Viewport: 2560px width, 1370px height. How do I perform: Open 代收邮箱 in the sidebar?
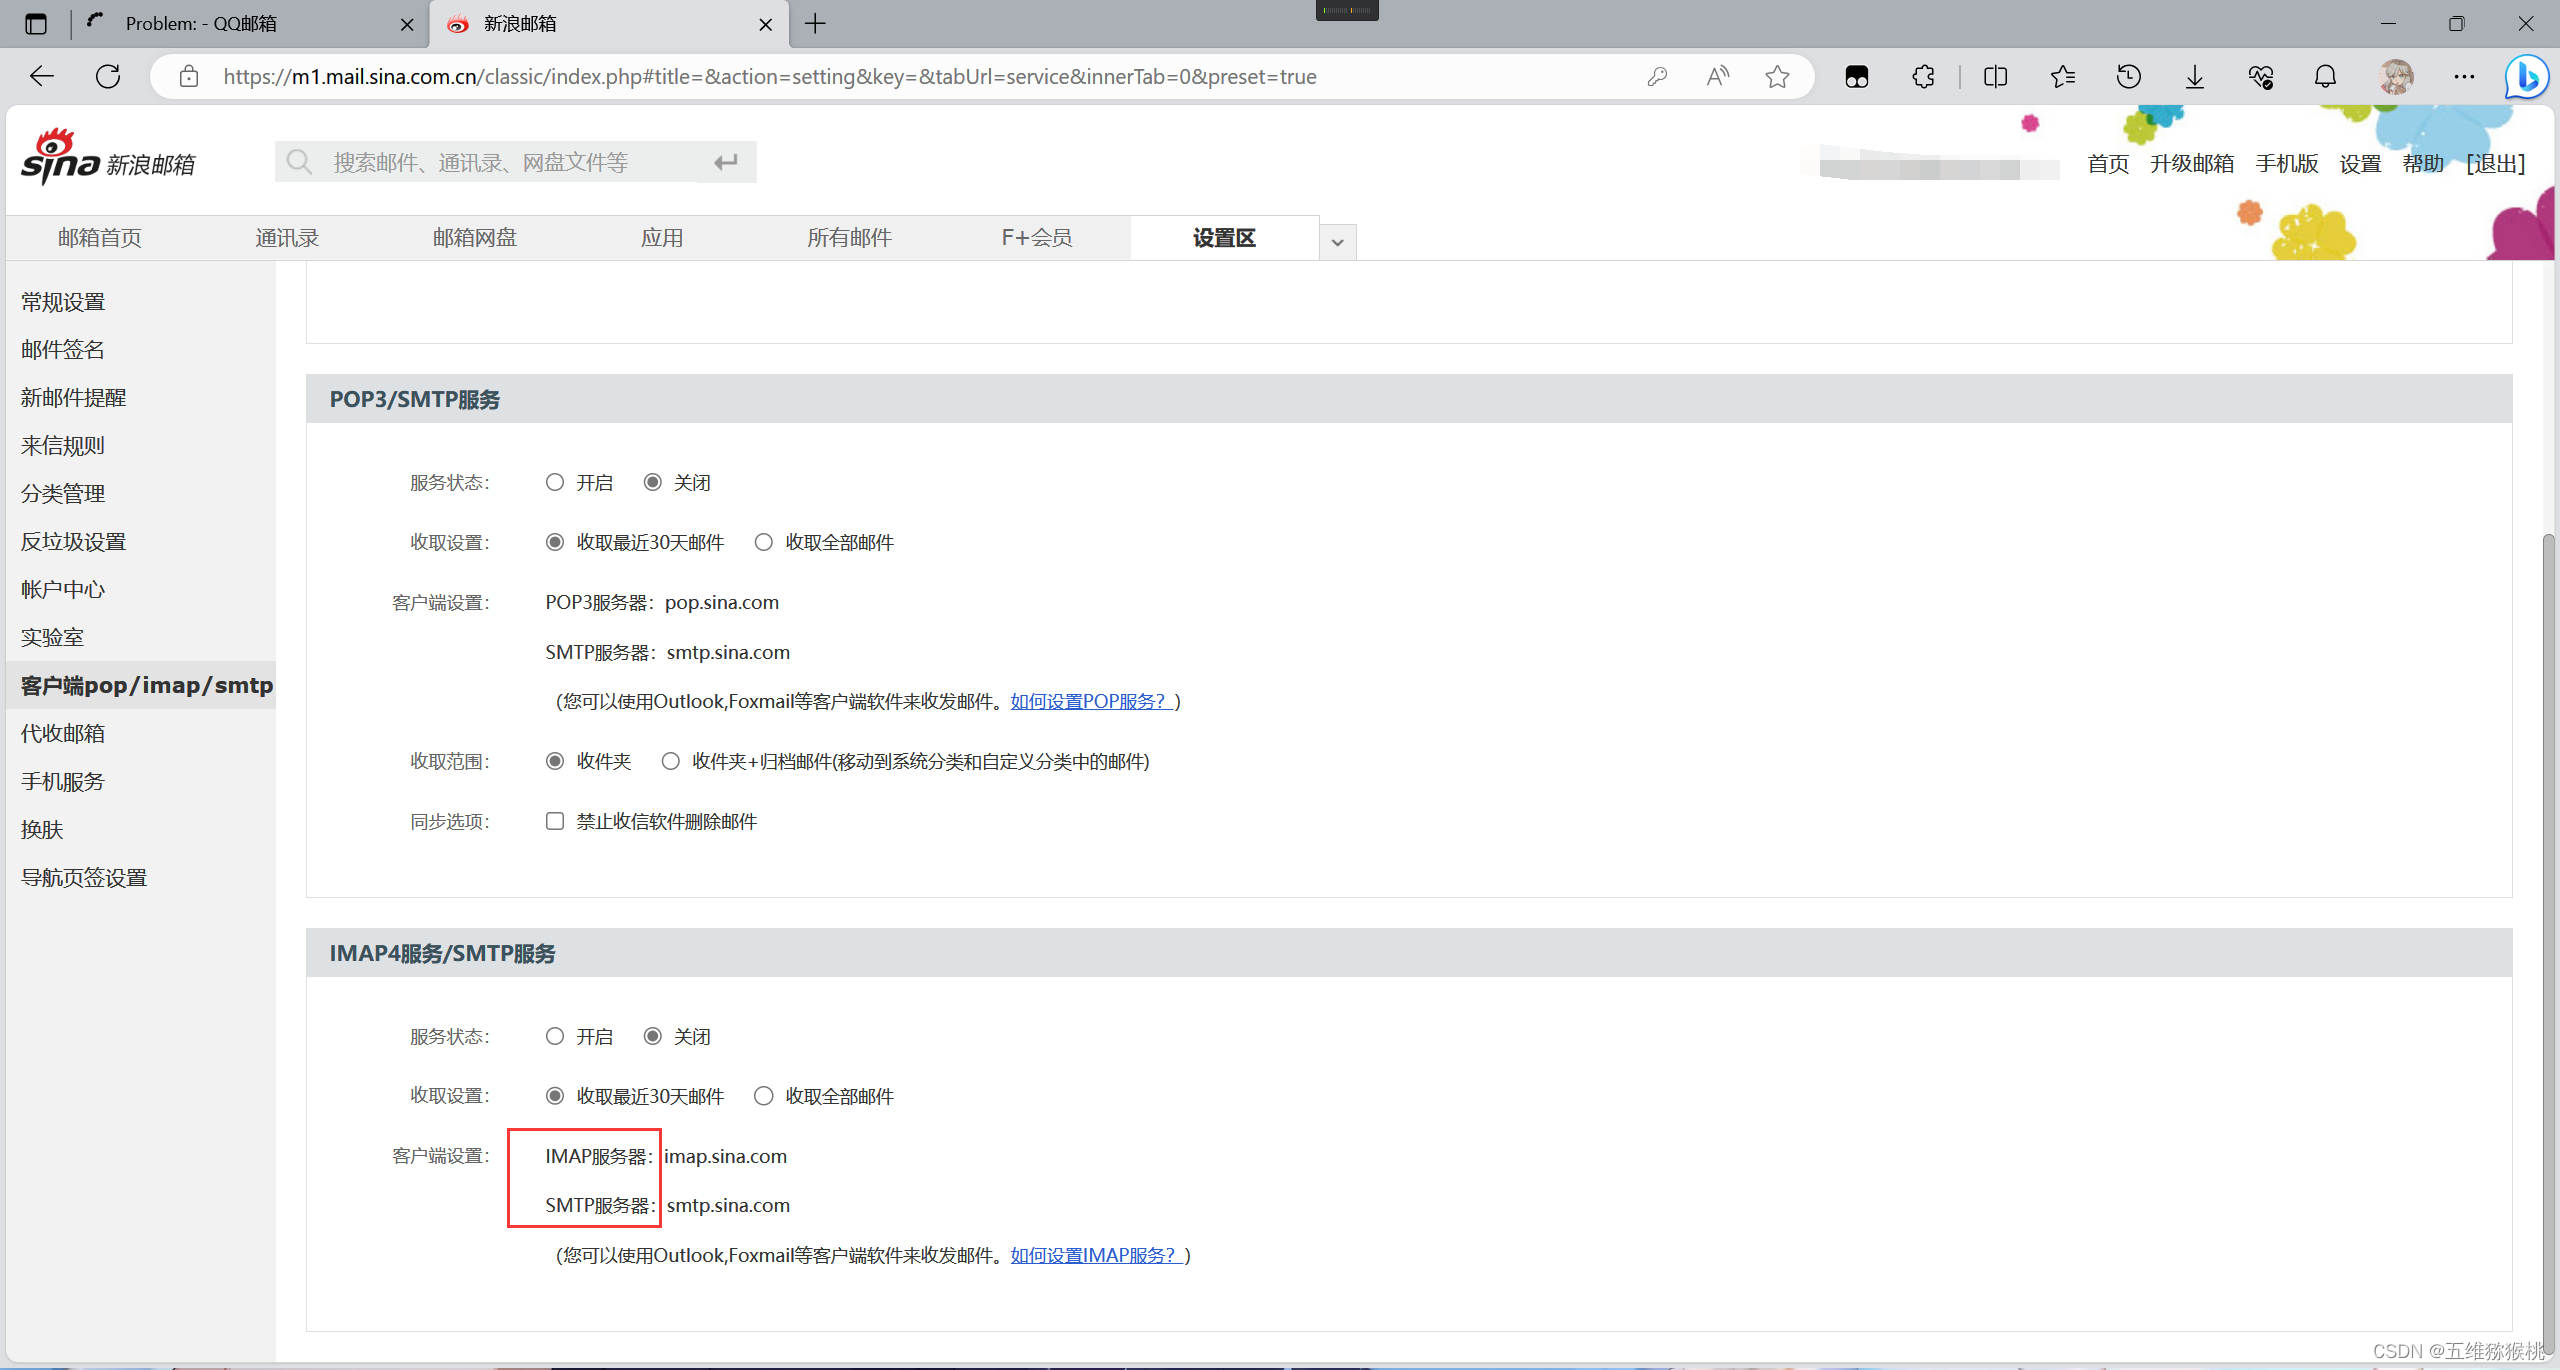click(x=63, y=734)
